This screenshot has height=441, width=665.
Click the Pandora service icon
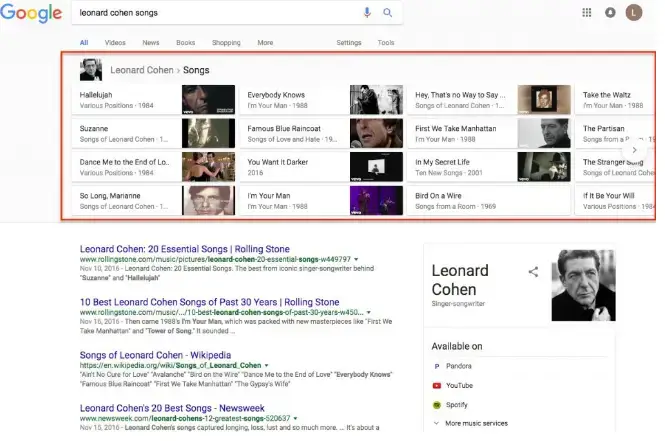pos(436,366)
